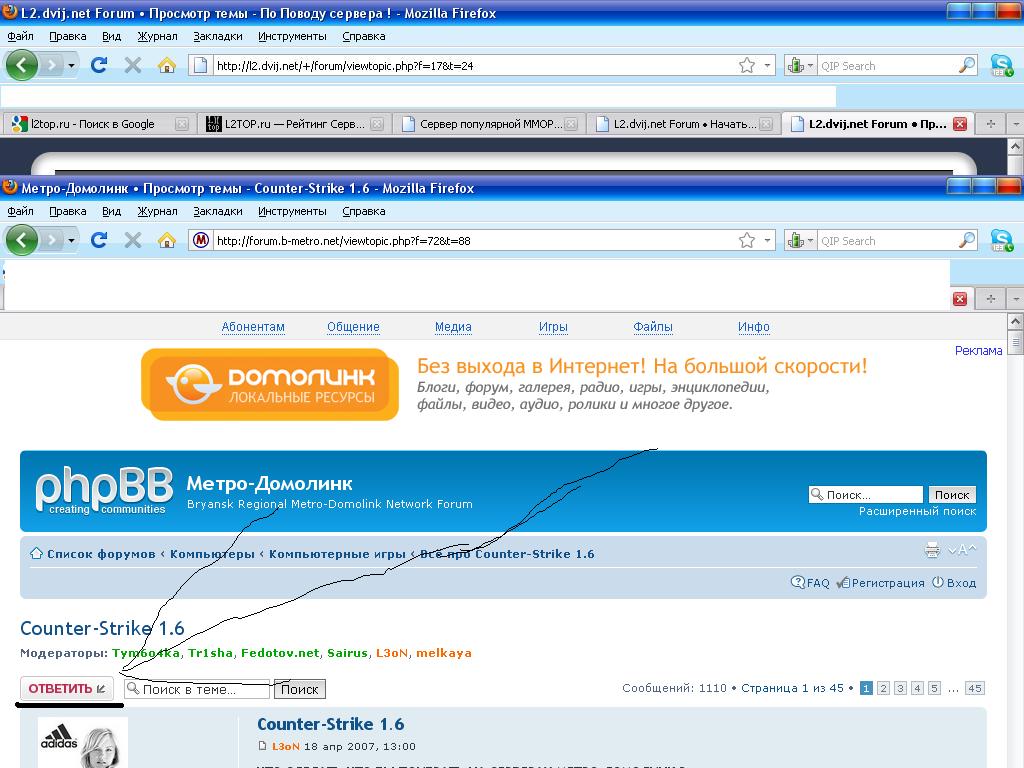Open history dropdown next to Forward in L2.dvij.net window

pyautogui.click(x=71, y=65)
